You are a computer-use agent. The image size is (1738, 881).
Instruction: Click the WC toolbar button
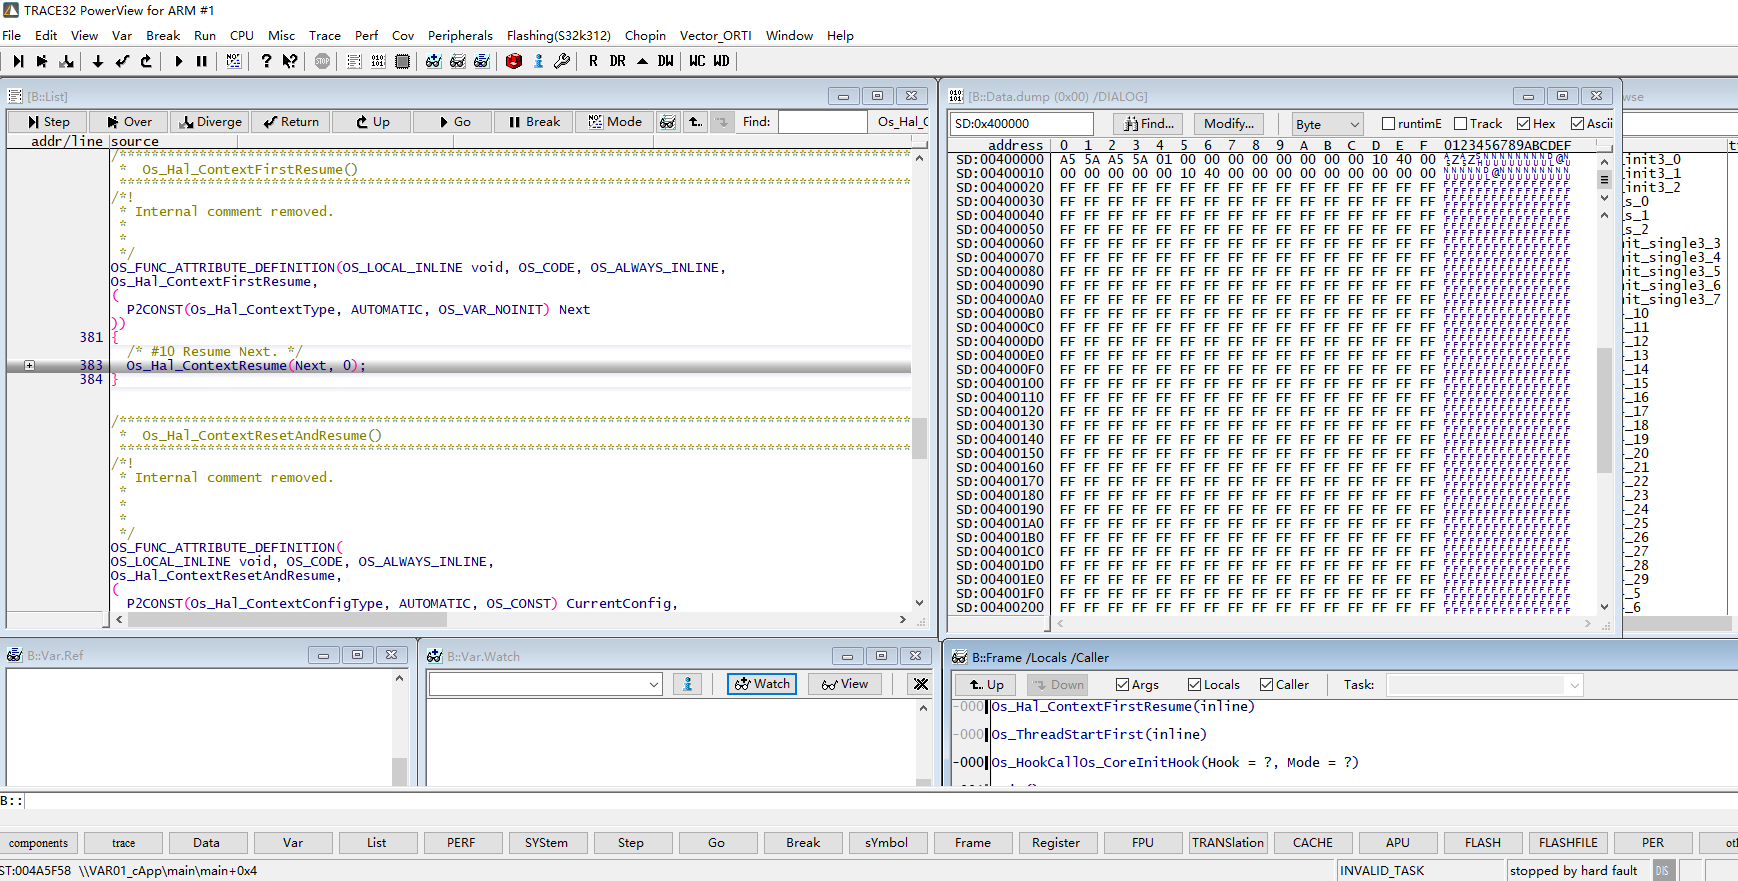697,61
